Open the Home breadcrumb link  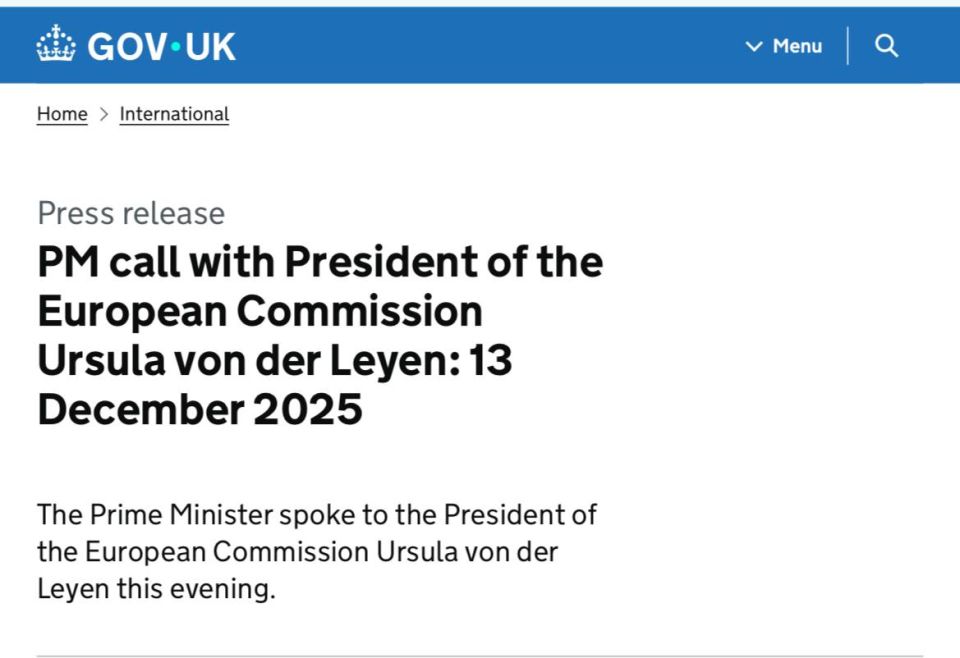(62, 114)
